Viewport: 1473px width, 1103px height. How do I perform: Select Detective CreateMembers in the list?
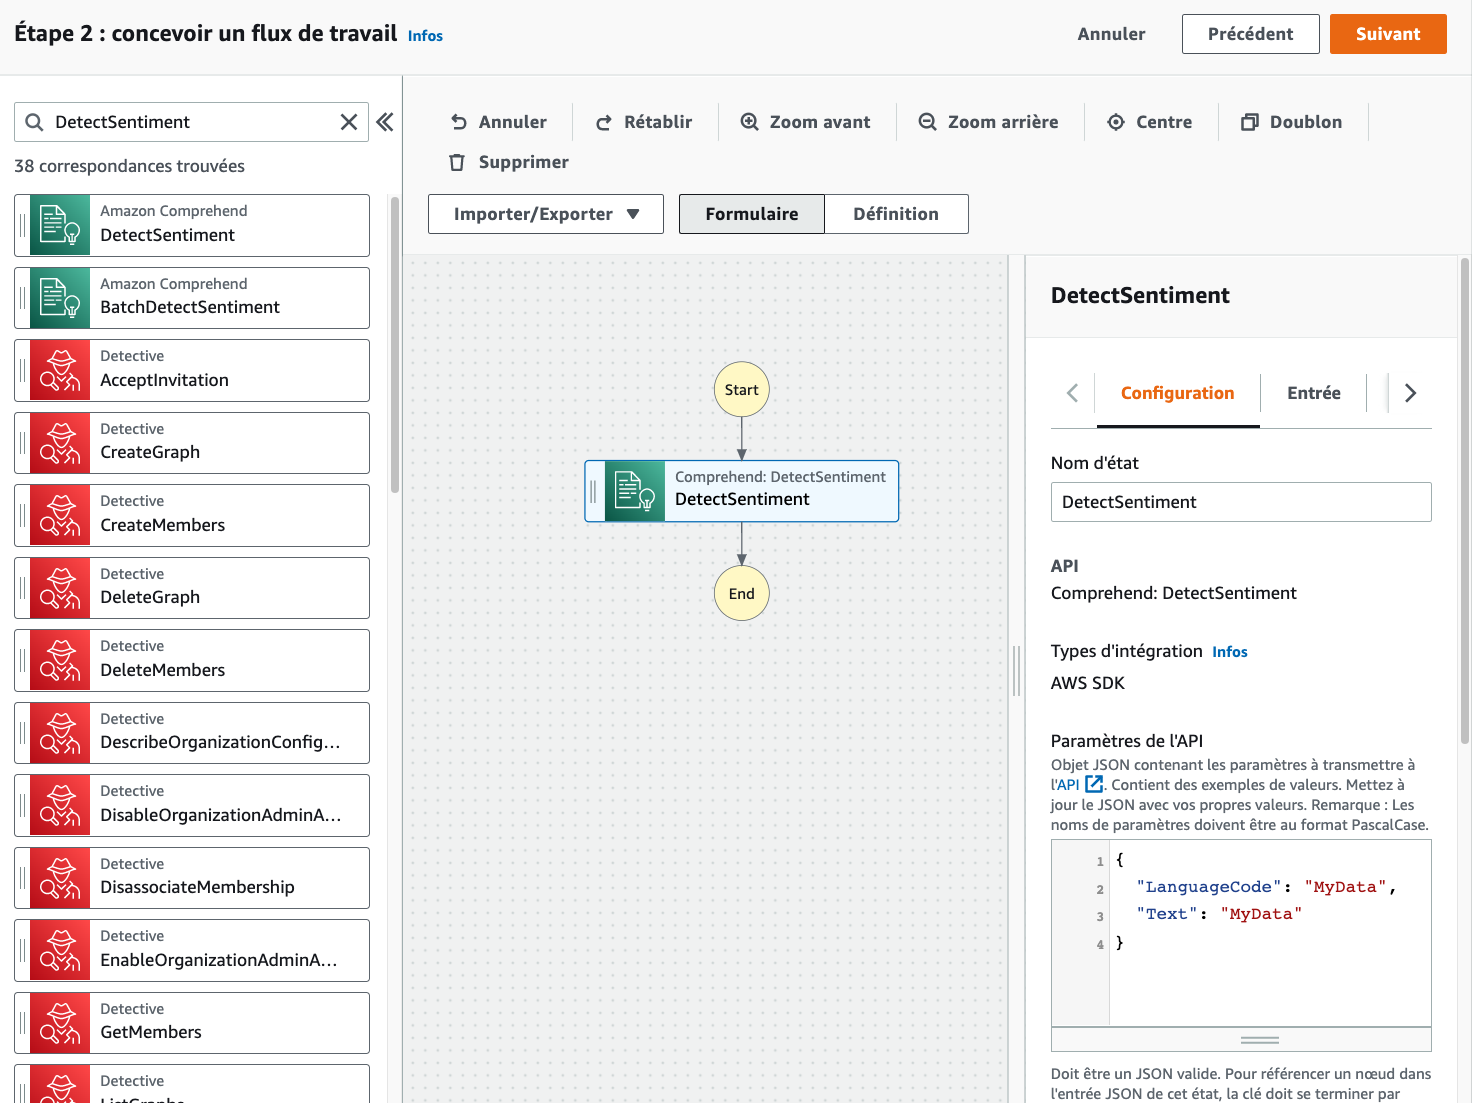click(192, 516)
